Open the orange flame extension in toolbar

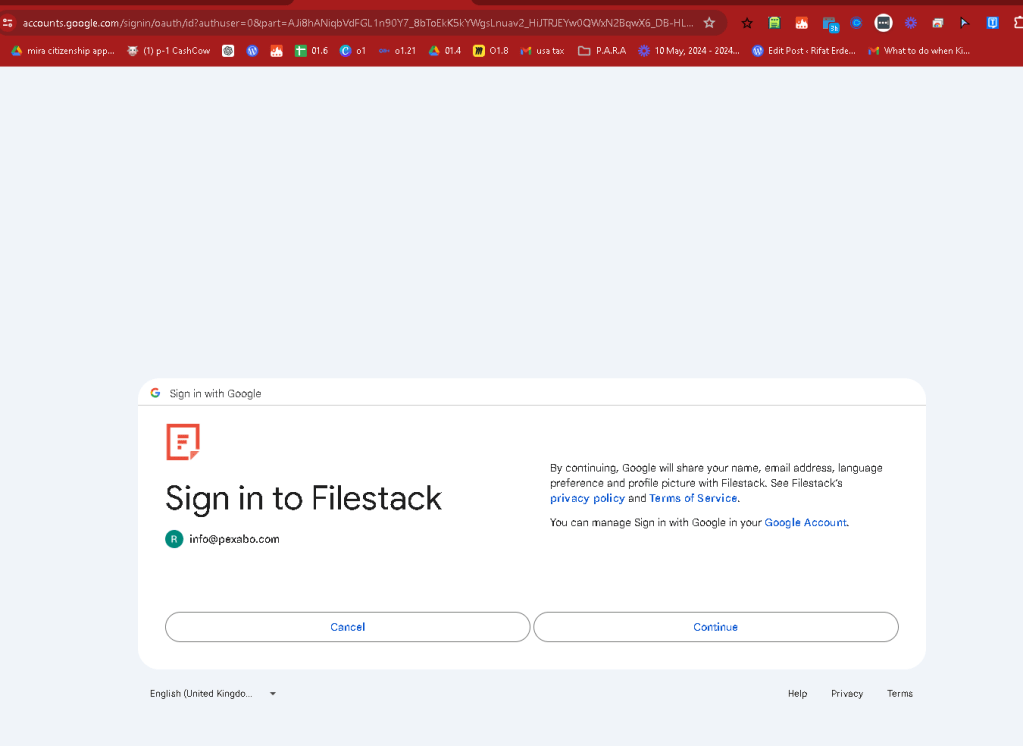coord(802,23)
